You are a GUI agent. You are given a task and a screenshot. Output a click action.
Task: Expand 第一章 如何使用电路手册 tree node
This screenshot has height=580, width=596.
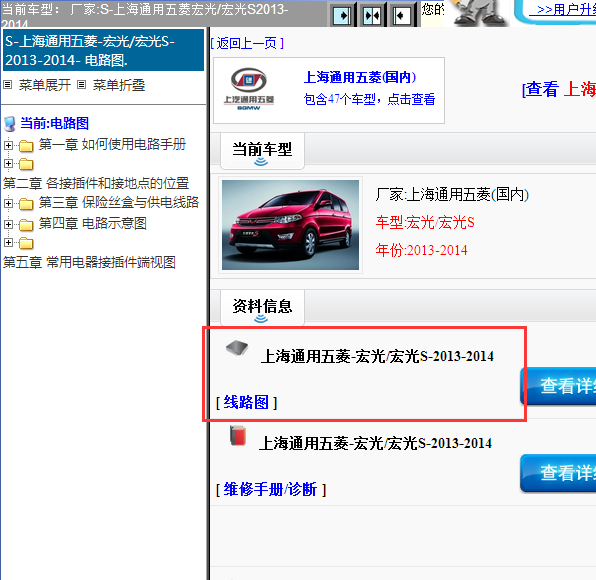[8, 145]
